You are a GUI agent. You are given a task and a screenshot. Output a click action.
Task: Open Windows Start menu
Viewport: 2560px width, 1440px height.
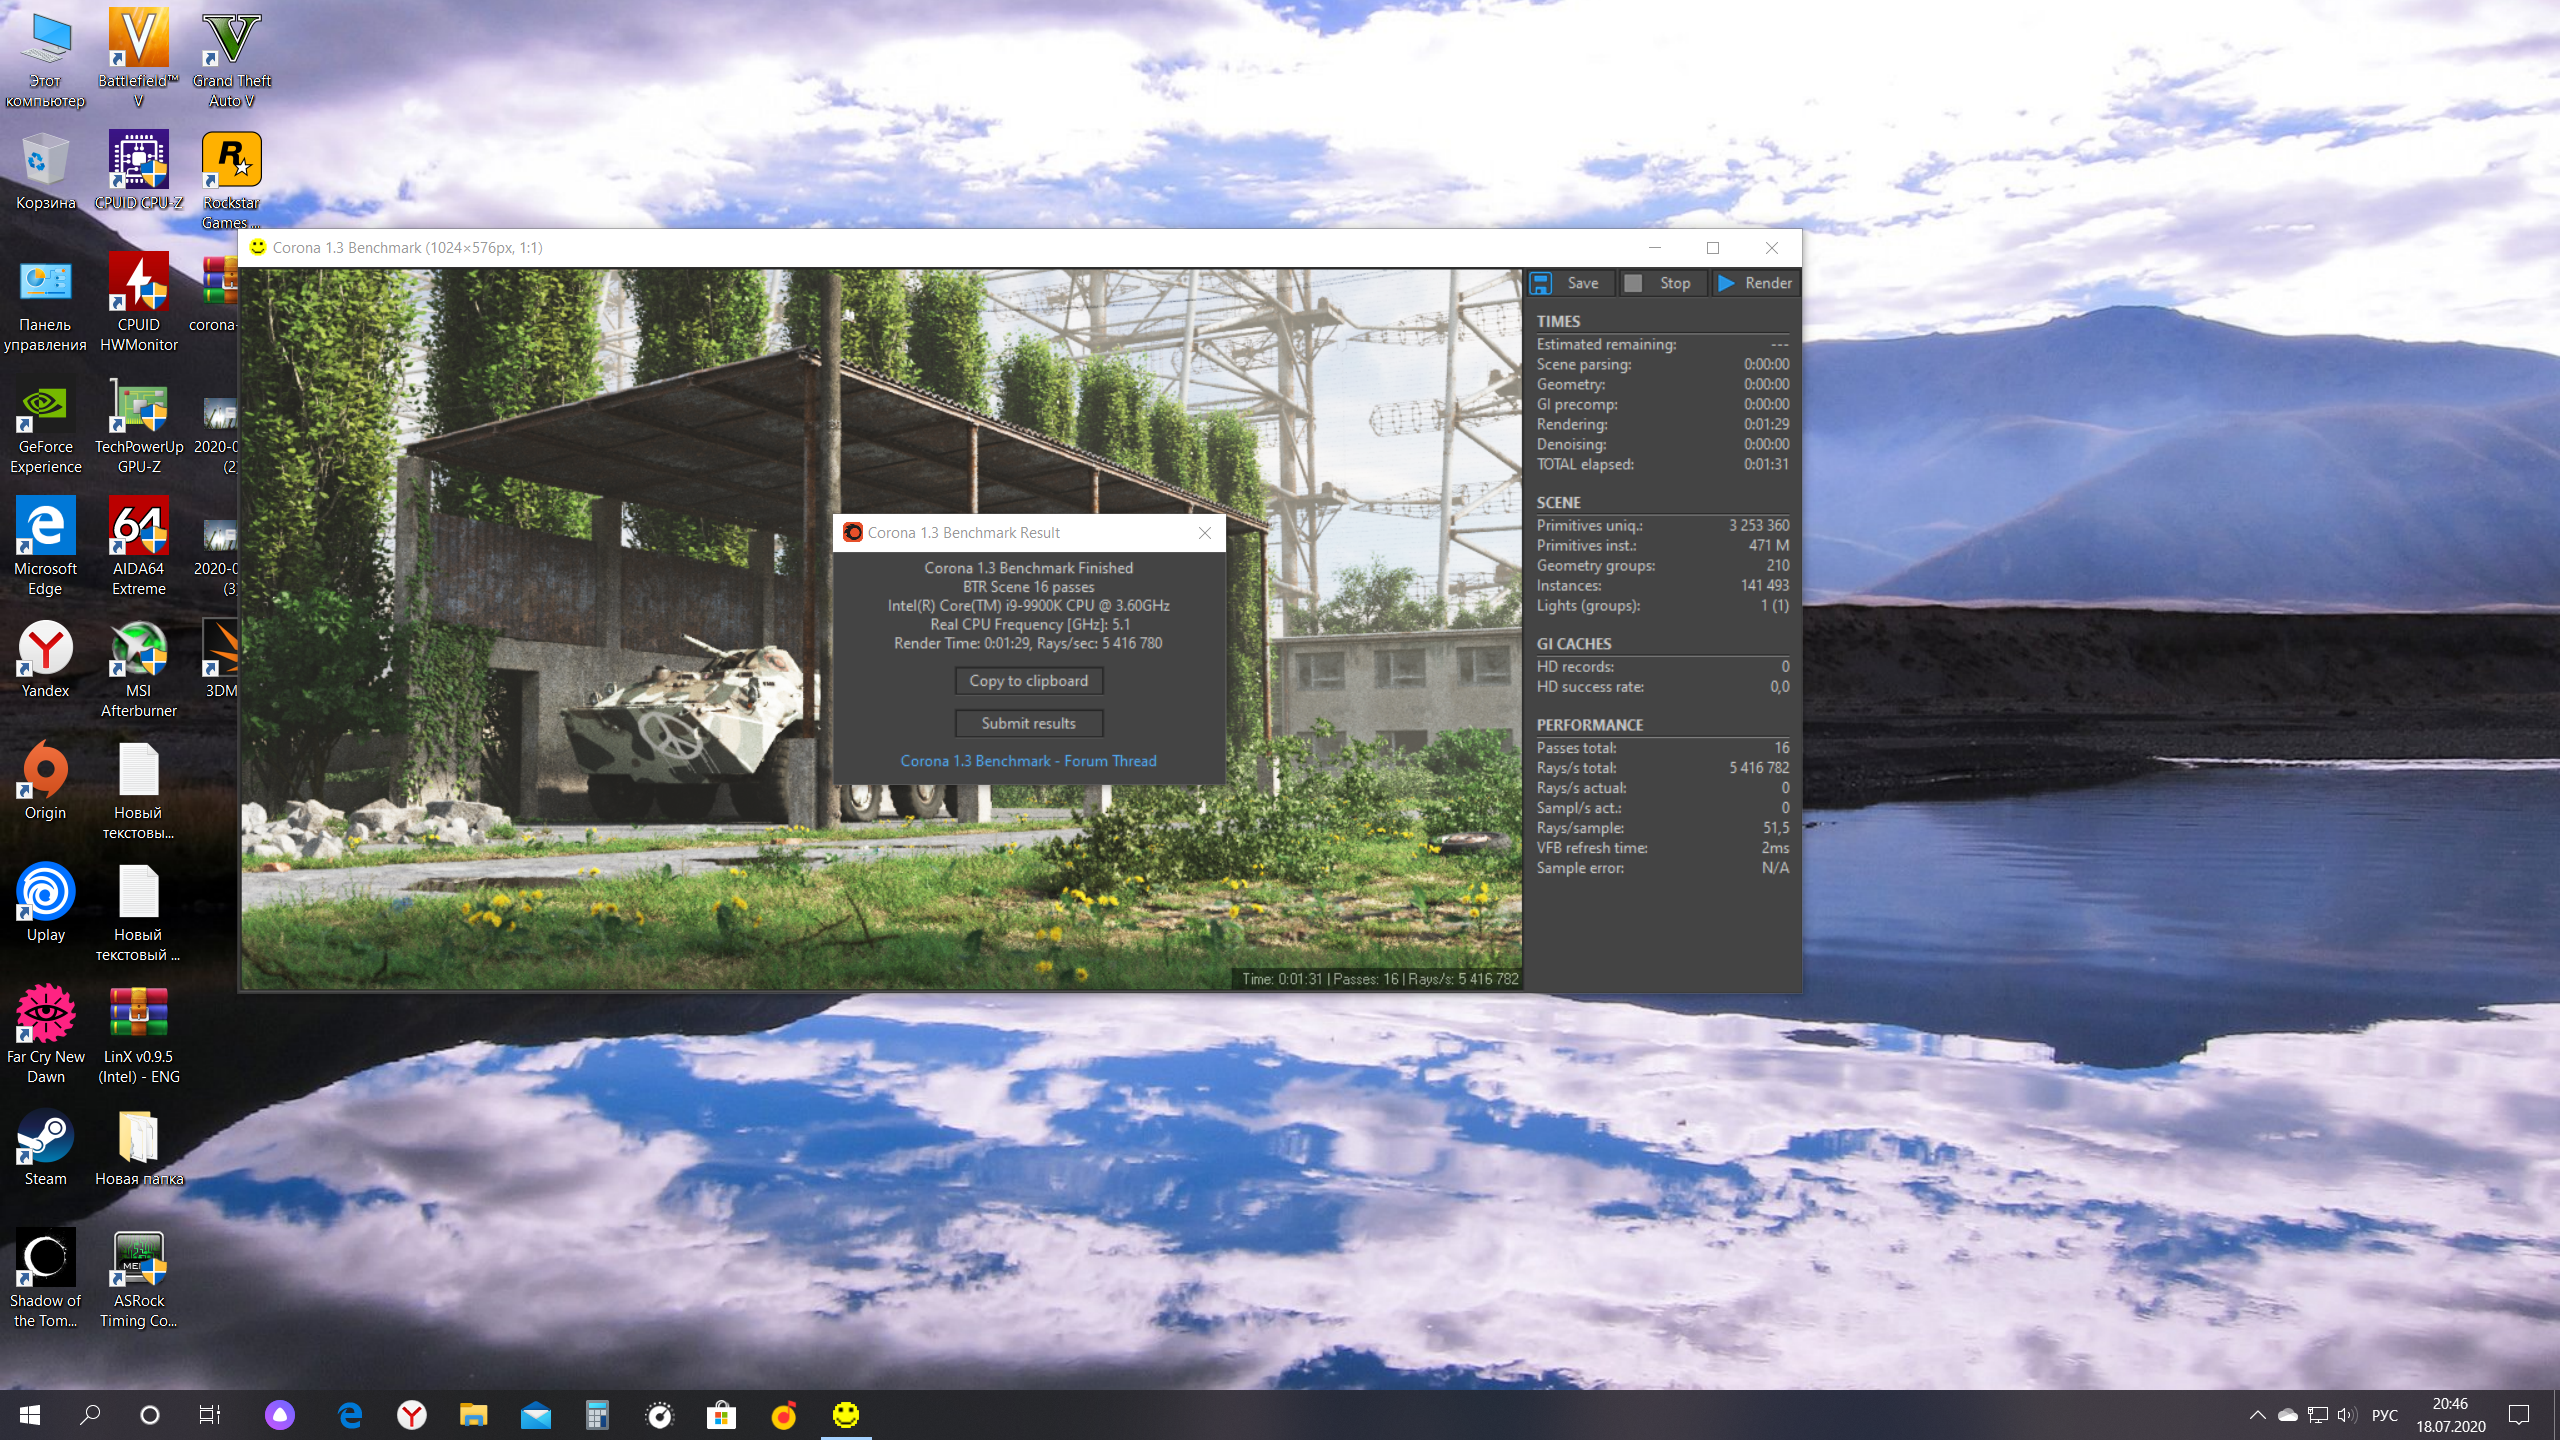click(x=29, y=1415)
